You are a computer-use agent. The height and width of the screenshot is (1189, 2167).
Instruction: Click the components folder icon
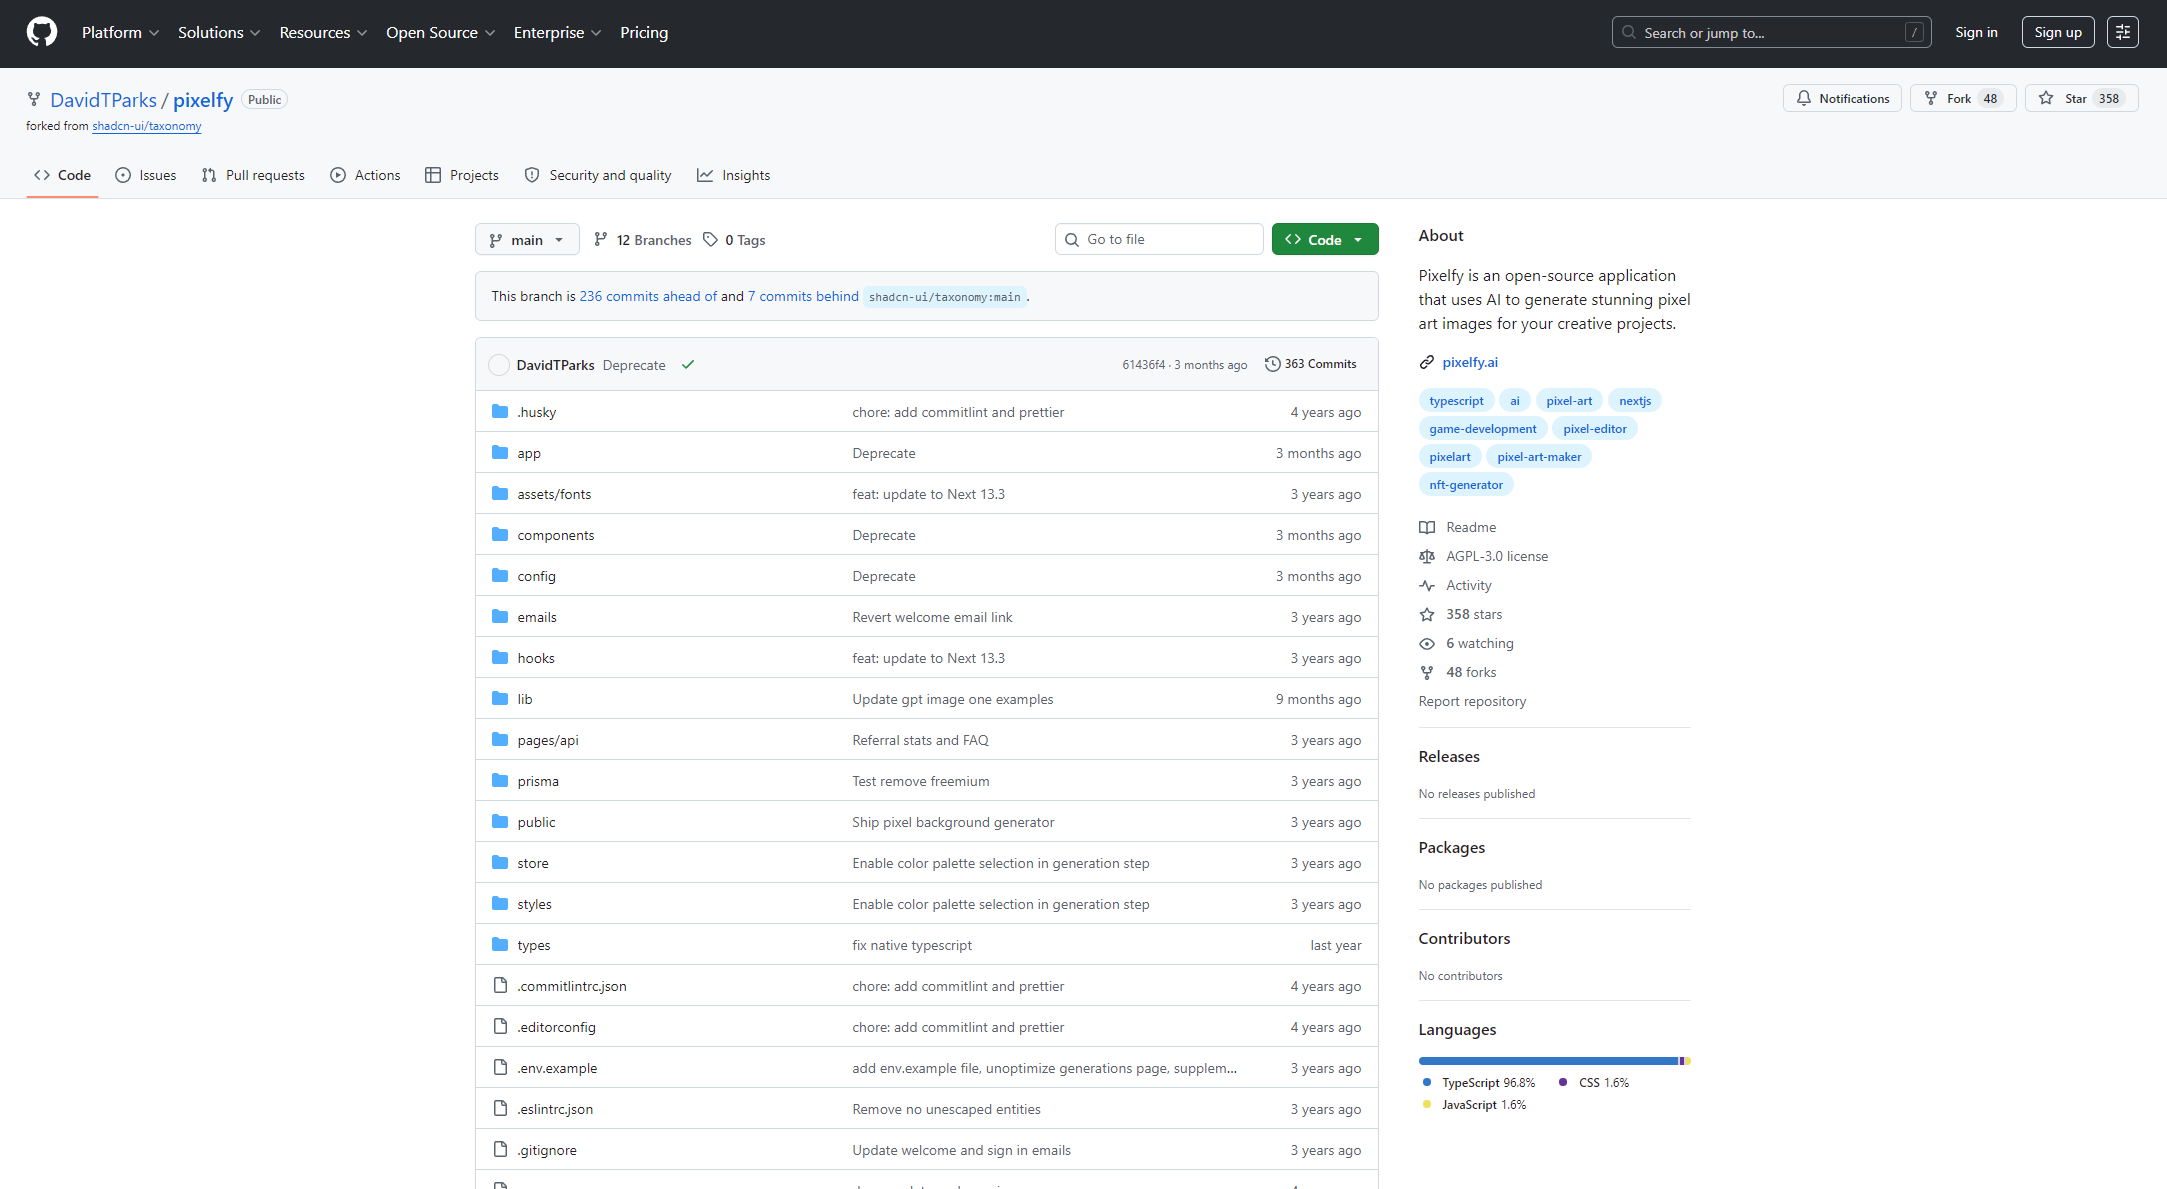500,535
